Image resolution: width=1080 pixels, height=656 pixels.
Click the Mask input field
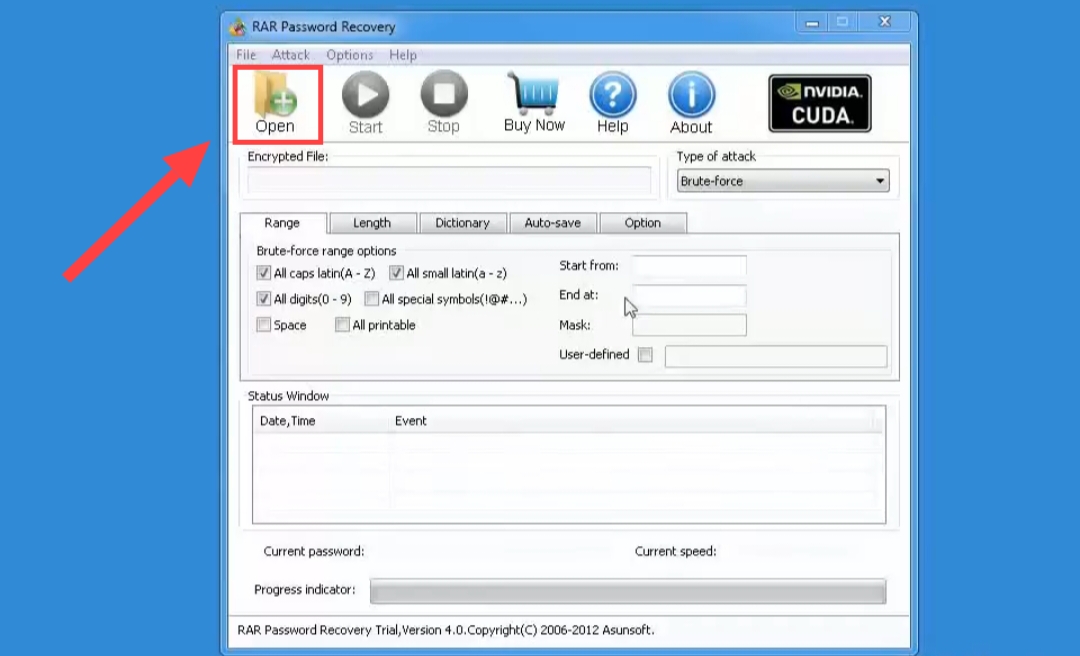click(689, 325)
